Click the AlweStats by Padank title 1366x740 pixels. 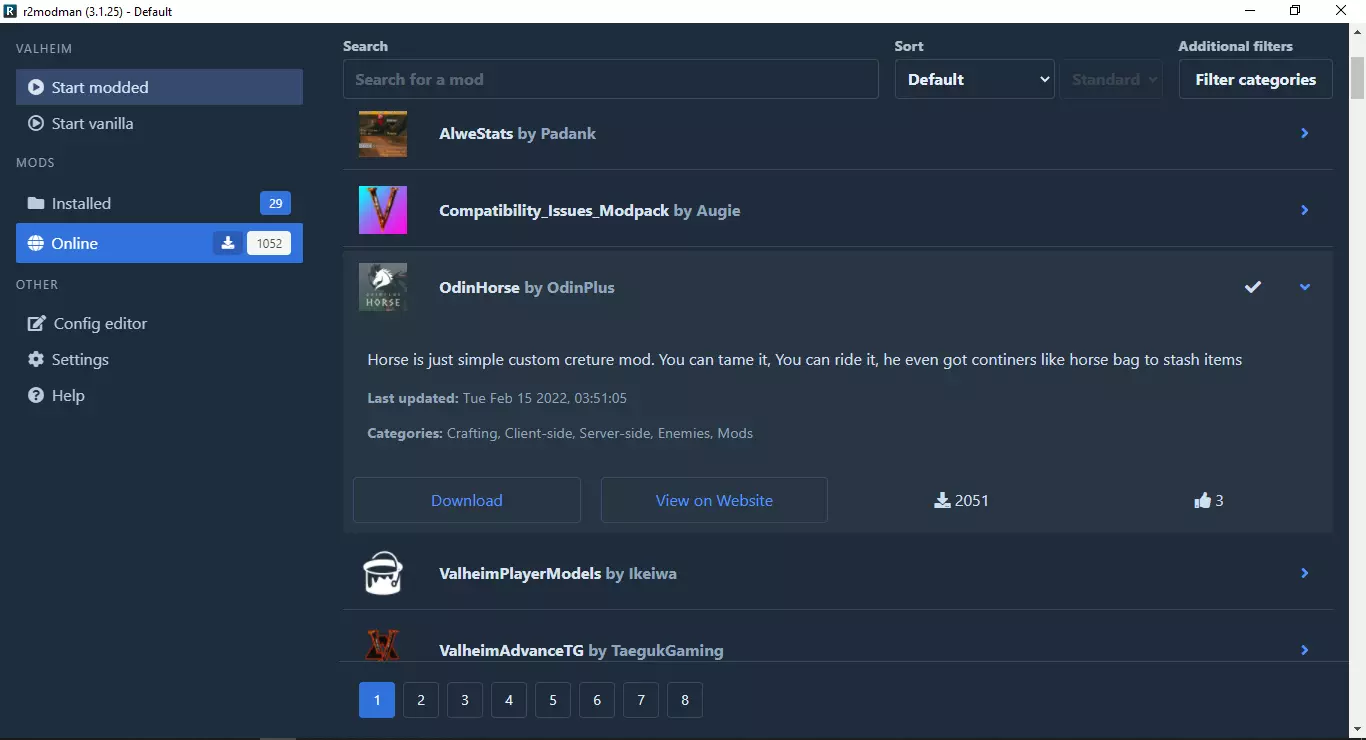pos(517,133)
